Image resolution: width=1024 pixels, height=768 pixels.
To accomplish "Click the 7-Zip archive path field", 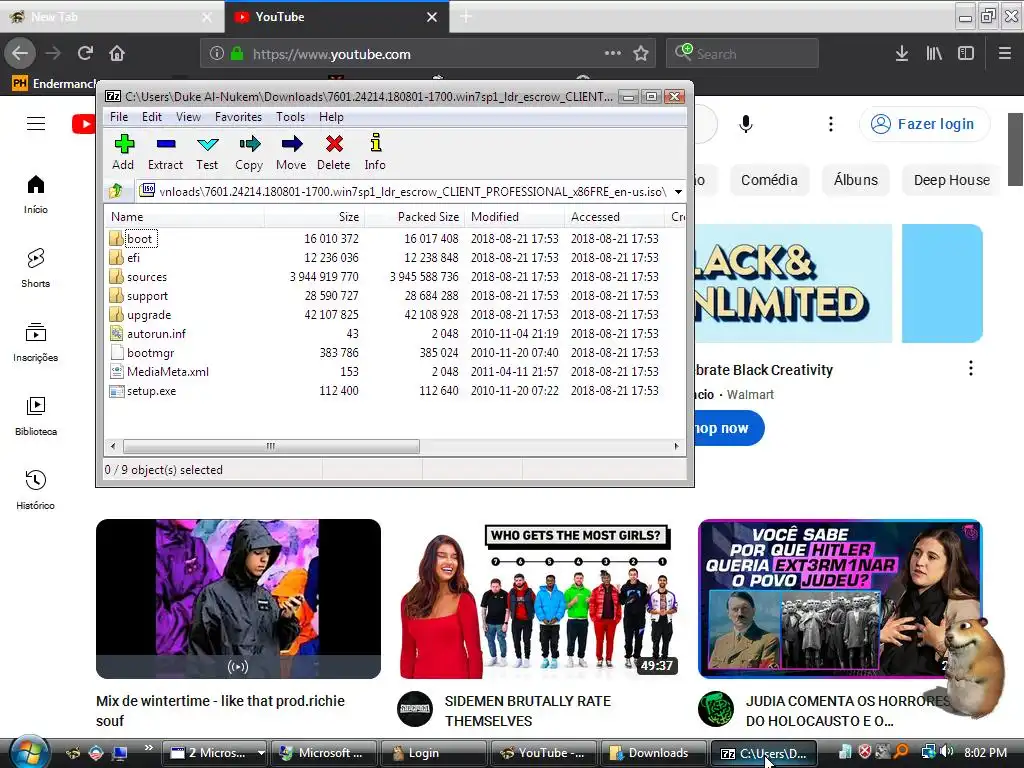I will tap(411, 191).
